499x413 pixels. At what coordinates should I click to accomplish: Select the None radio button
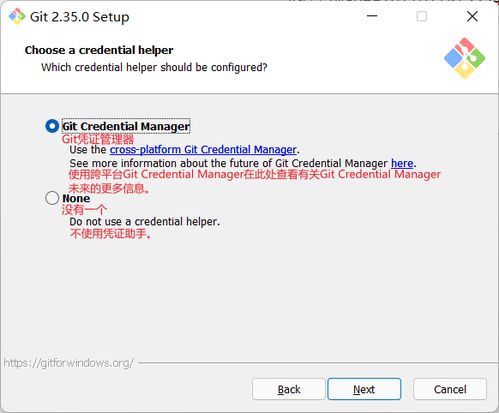point(52,198)
